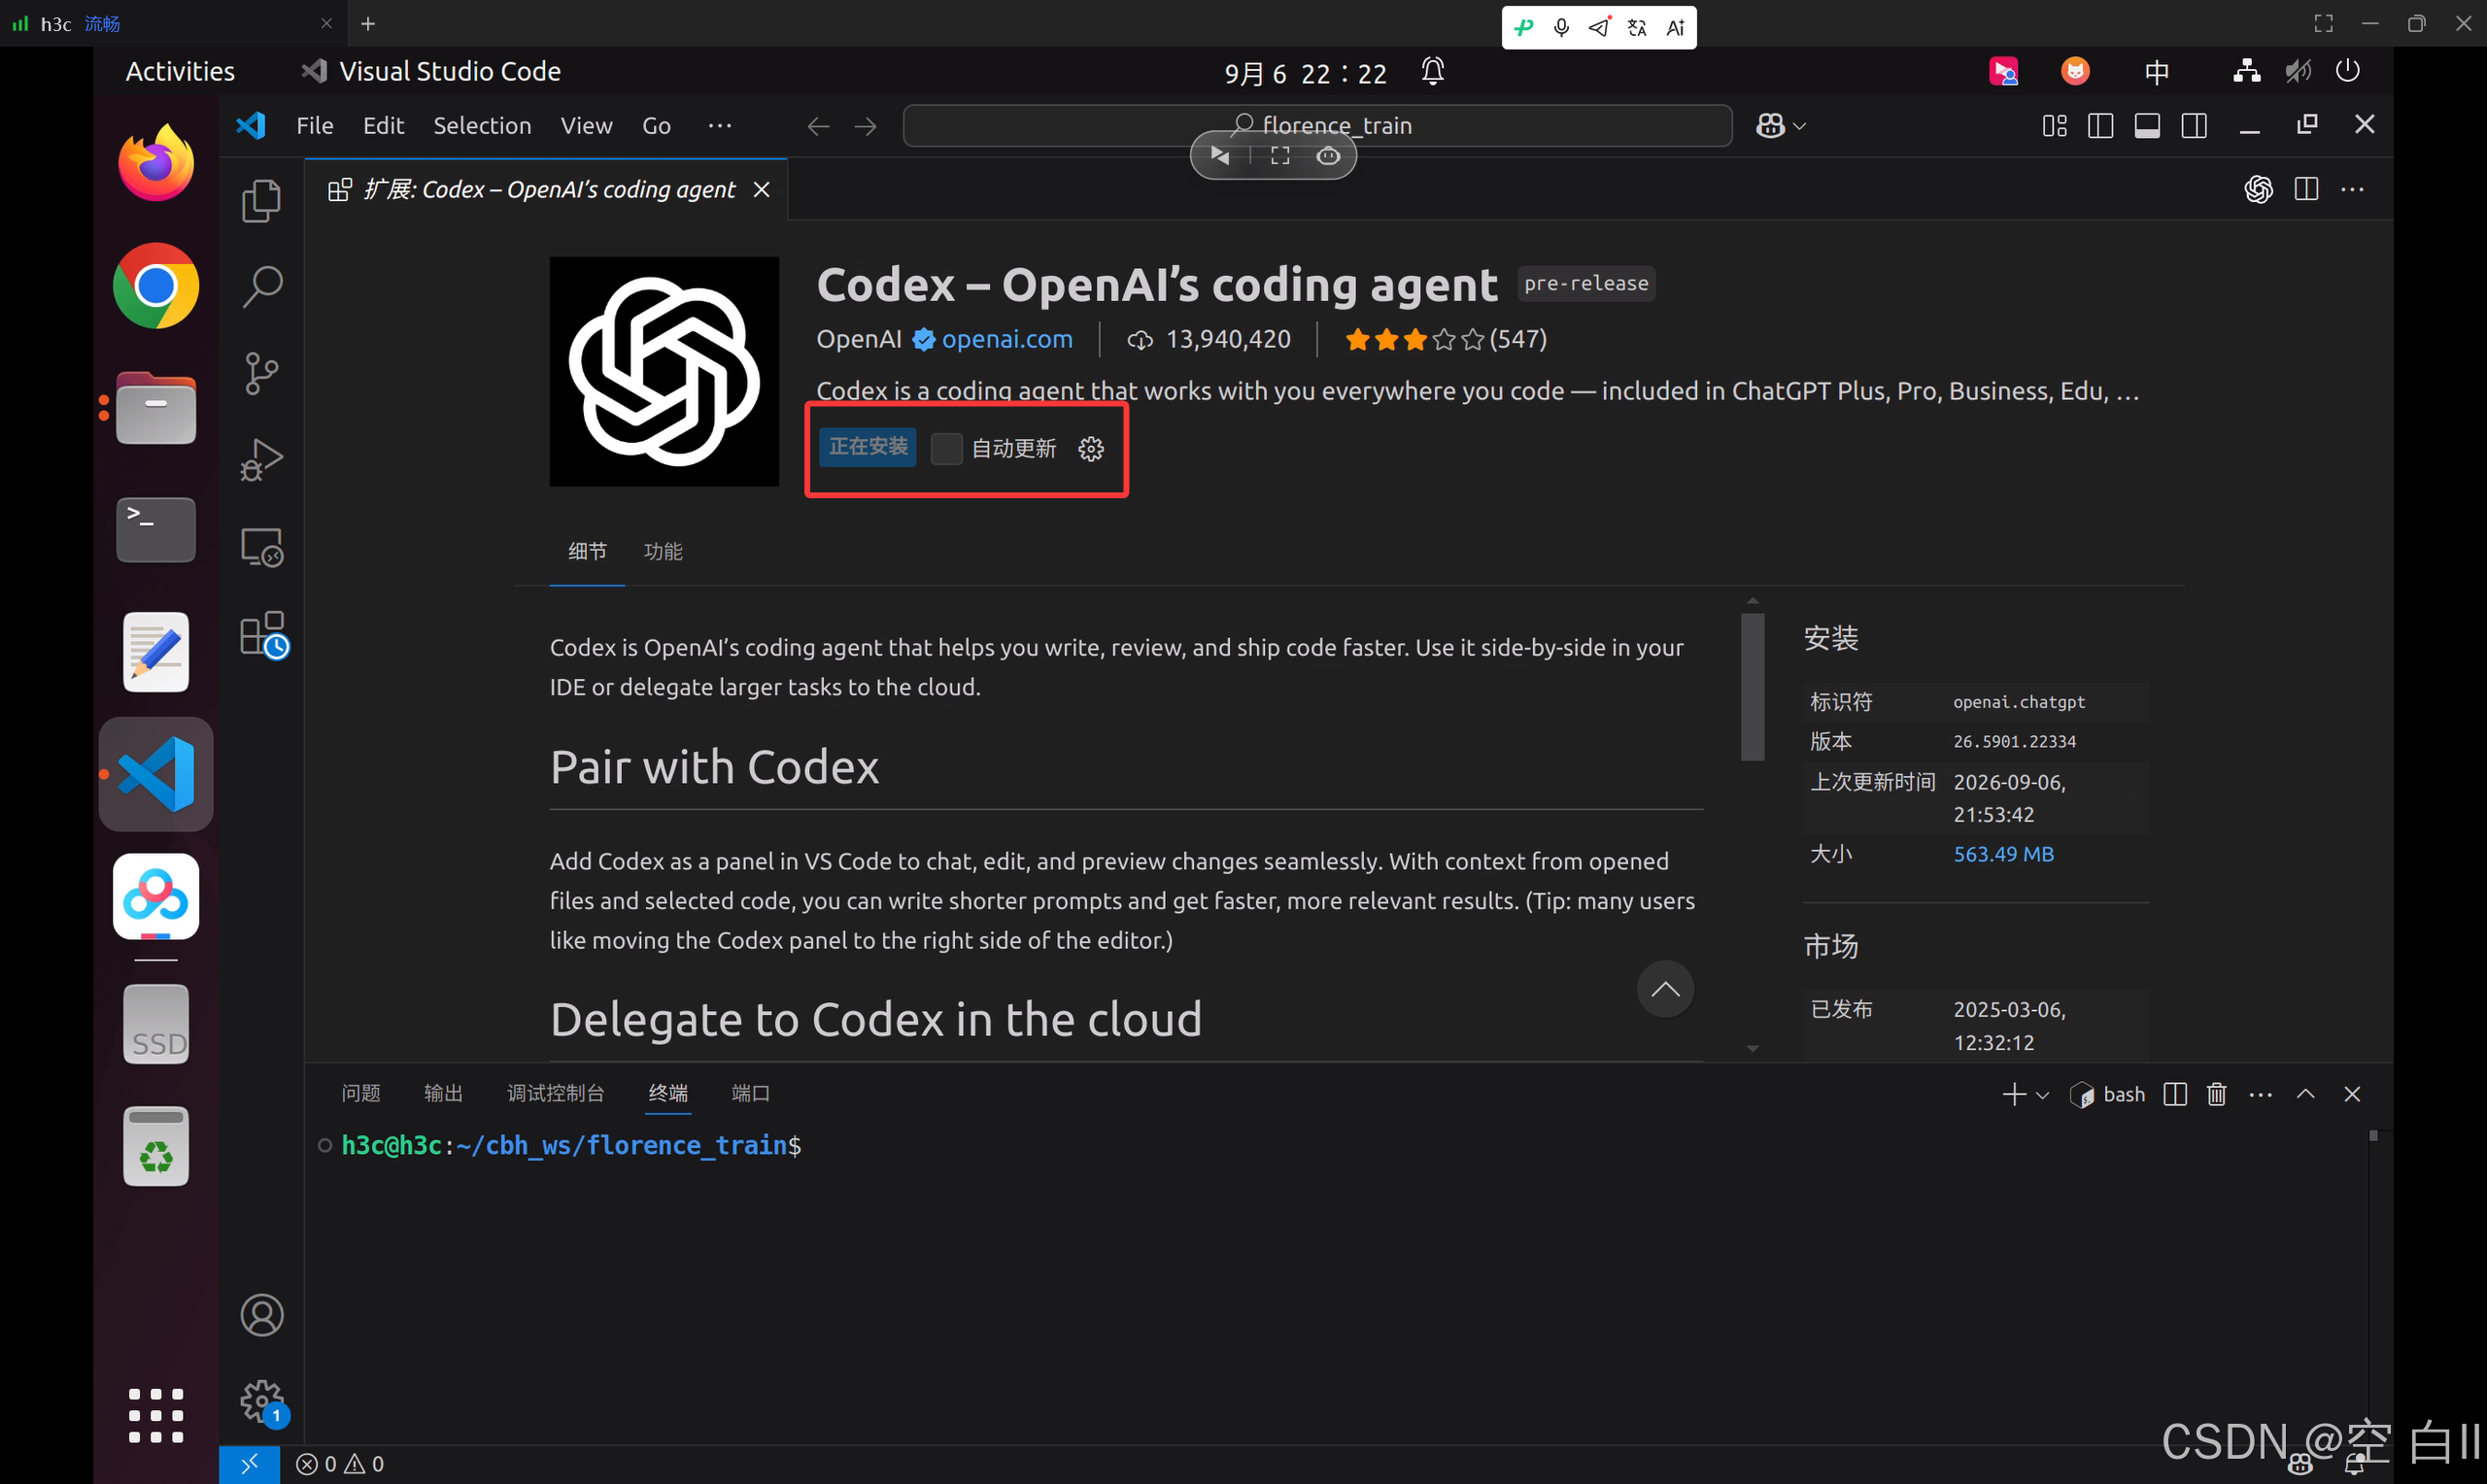Open the View menu
Screen dimensions: 2487x1484
pos(586,126)
